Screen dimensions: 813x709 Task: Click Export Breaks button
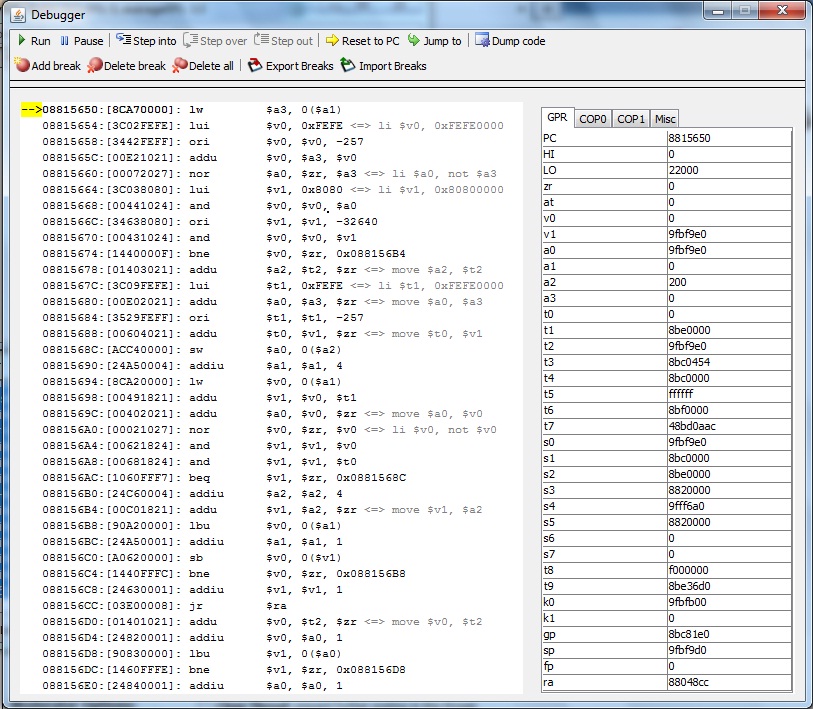click(290, 66)
